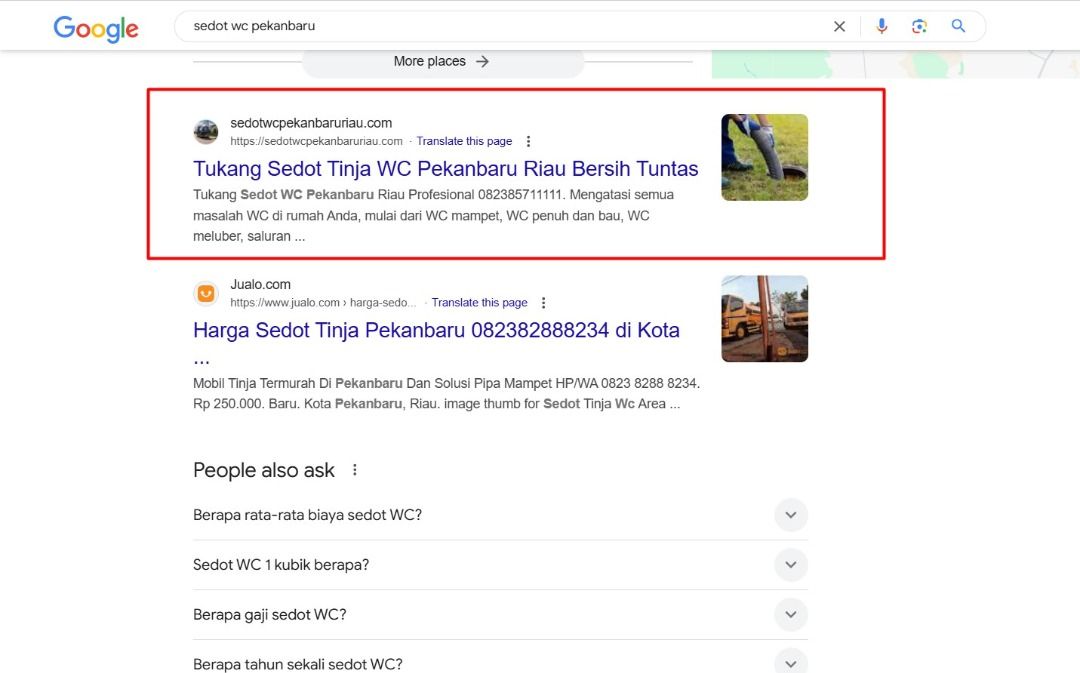Image resolution: width=1080 pixels, height=673 pixels.
Task: Translate the sedotwcpekanbaruriau.com page
Action: (x=464, y=142)
